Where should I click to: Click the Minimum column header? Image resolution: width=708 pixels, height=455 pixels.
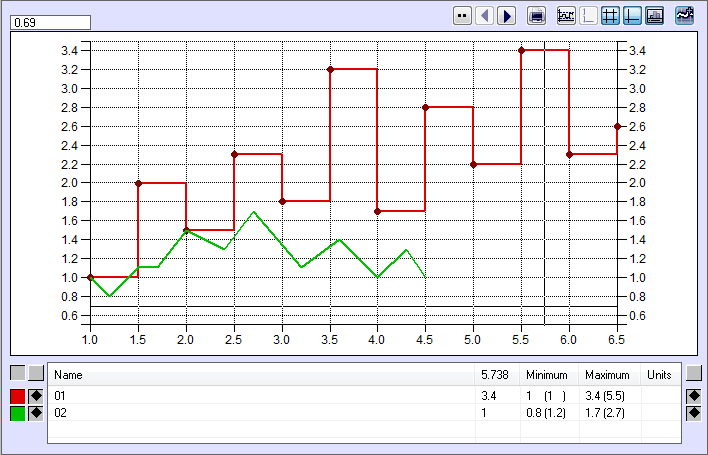point(547,375)
